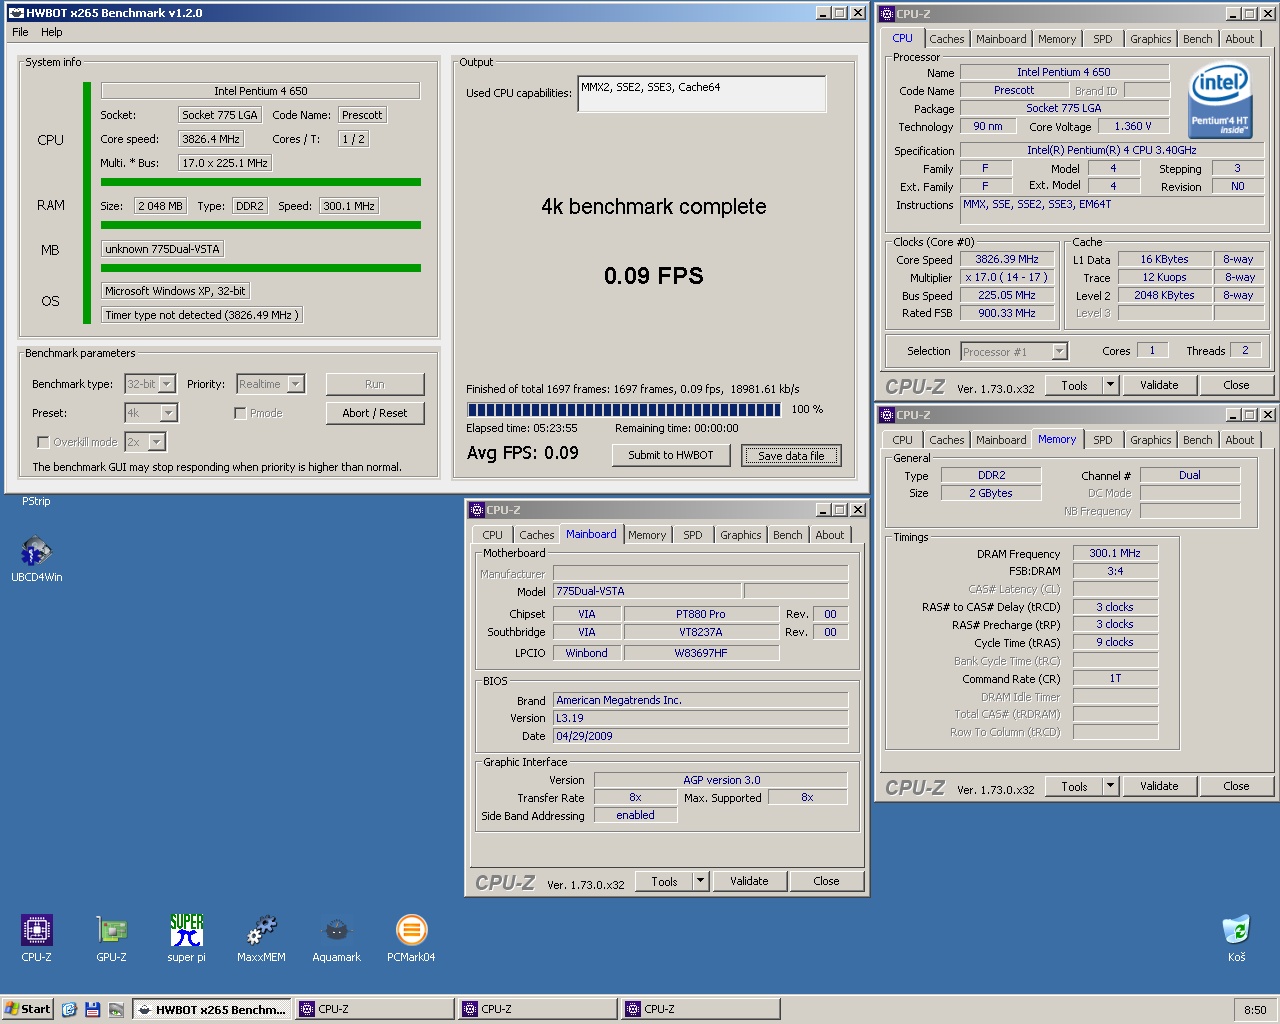Click Save data file button
Image resolution: width=1280 pixels, height=1024 pixels.
click(x=791, y=455)
